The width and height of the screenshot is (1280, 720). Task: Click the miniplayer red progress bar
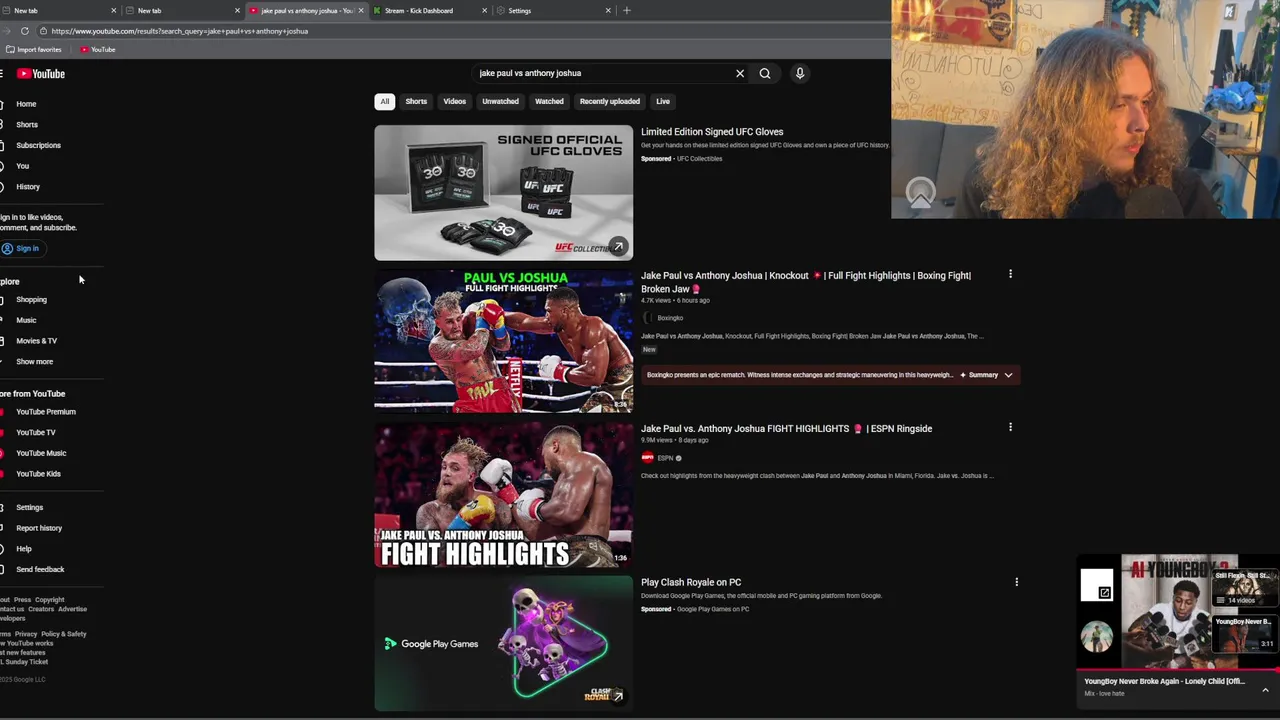pos(1178,670)
